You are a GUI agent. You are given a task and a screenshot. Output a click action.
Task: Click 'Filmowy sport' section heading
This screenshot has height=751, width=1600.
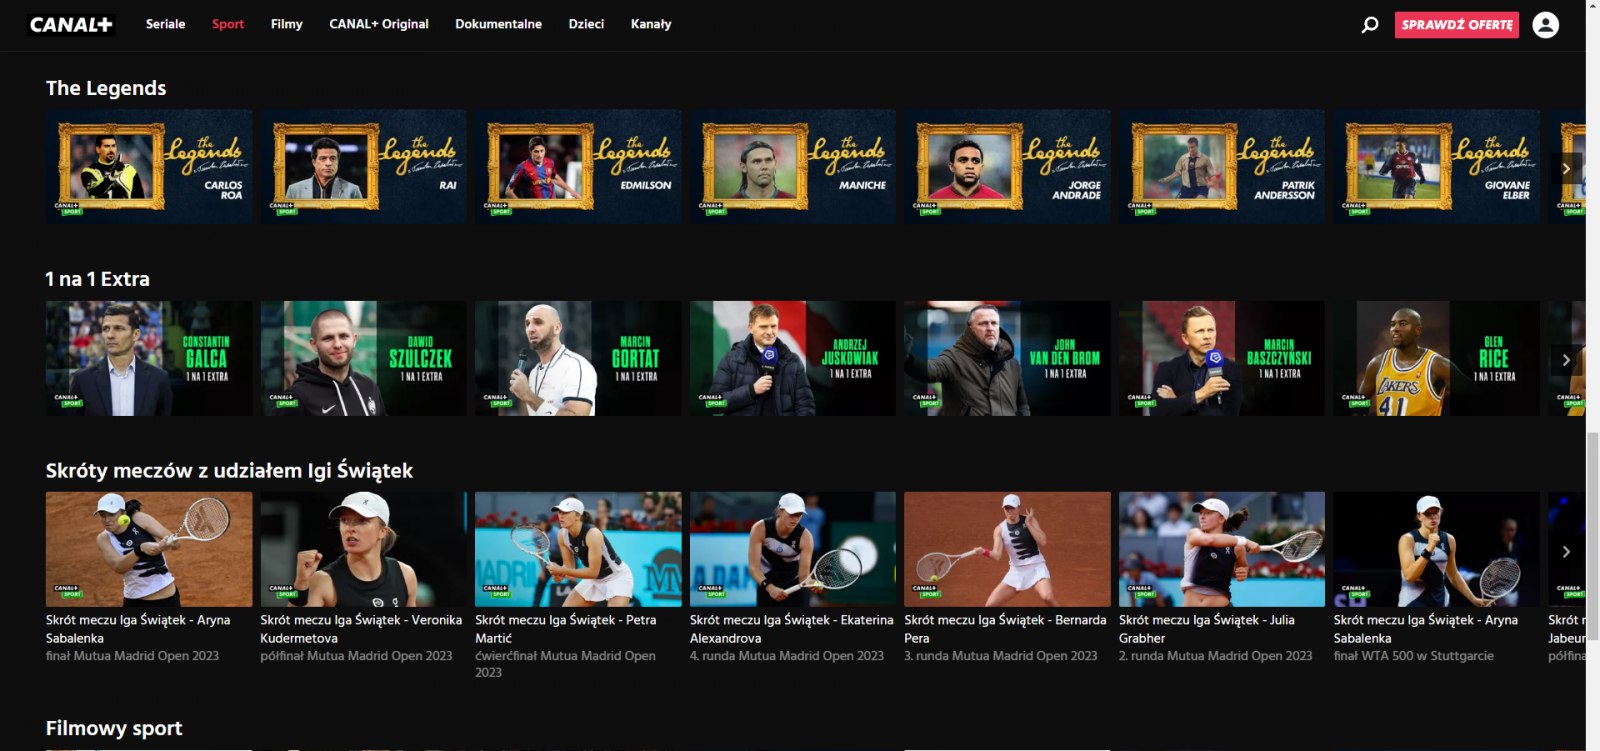[114, 728]
